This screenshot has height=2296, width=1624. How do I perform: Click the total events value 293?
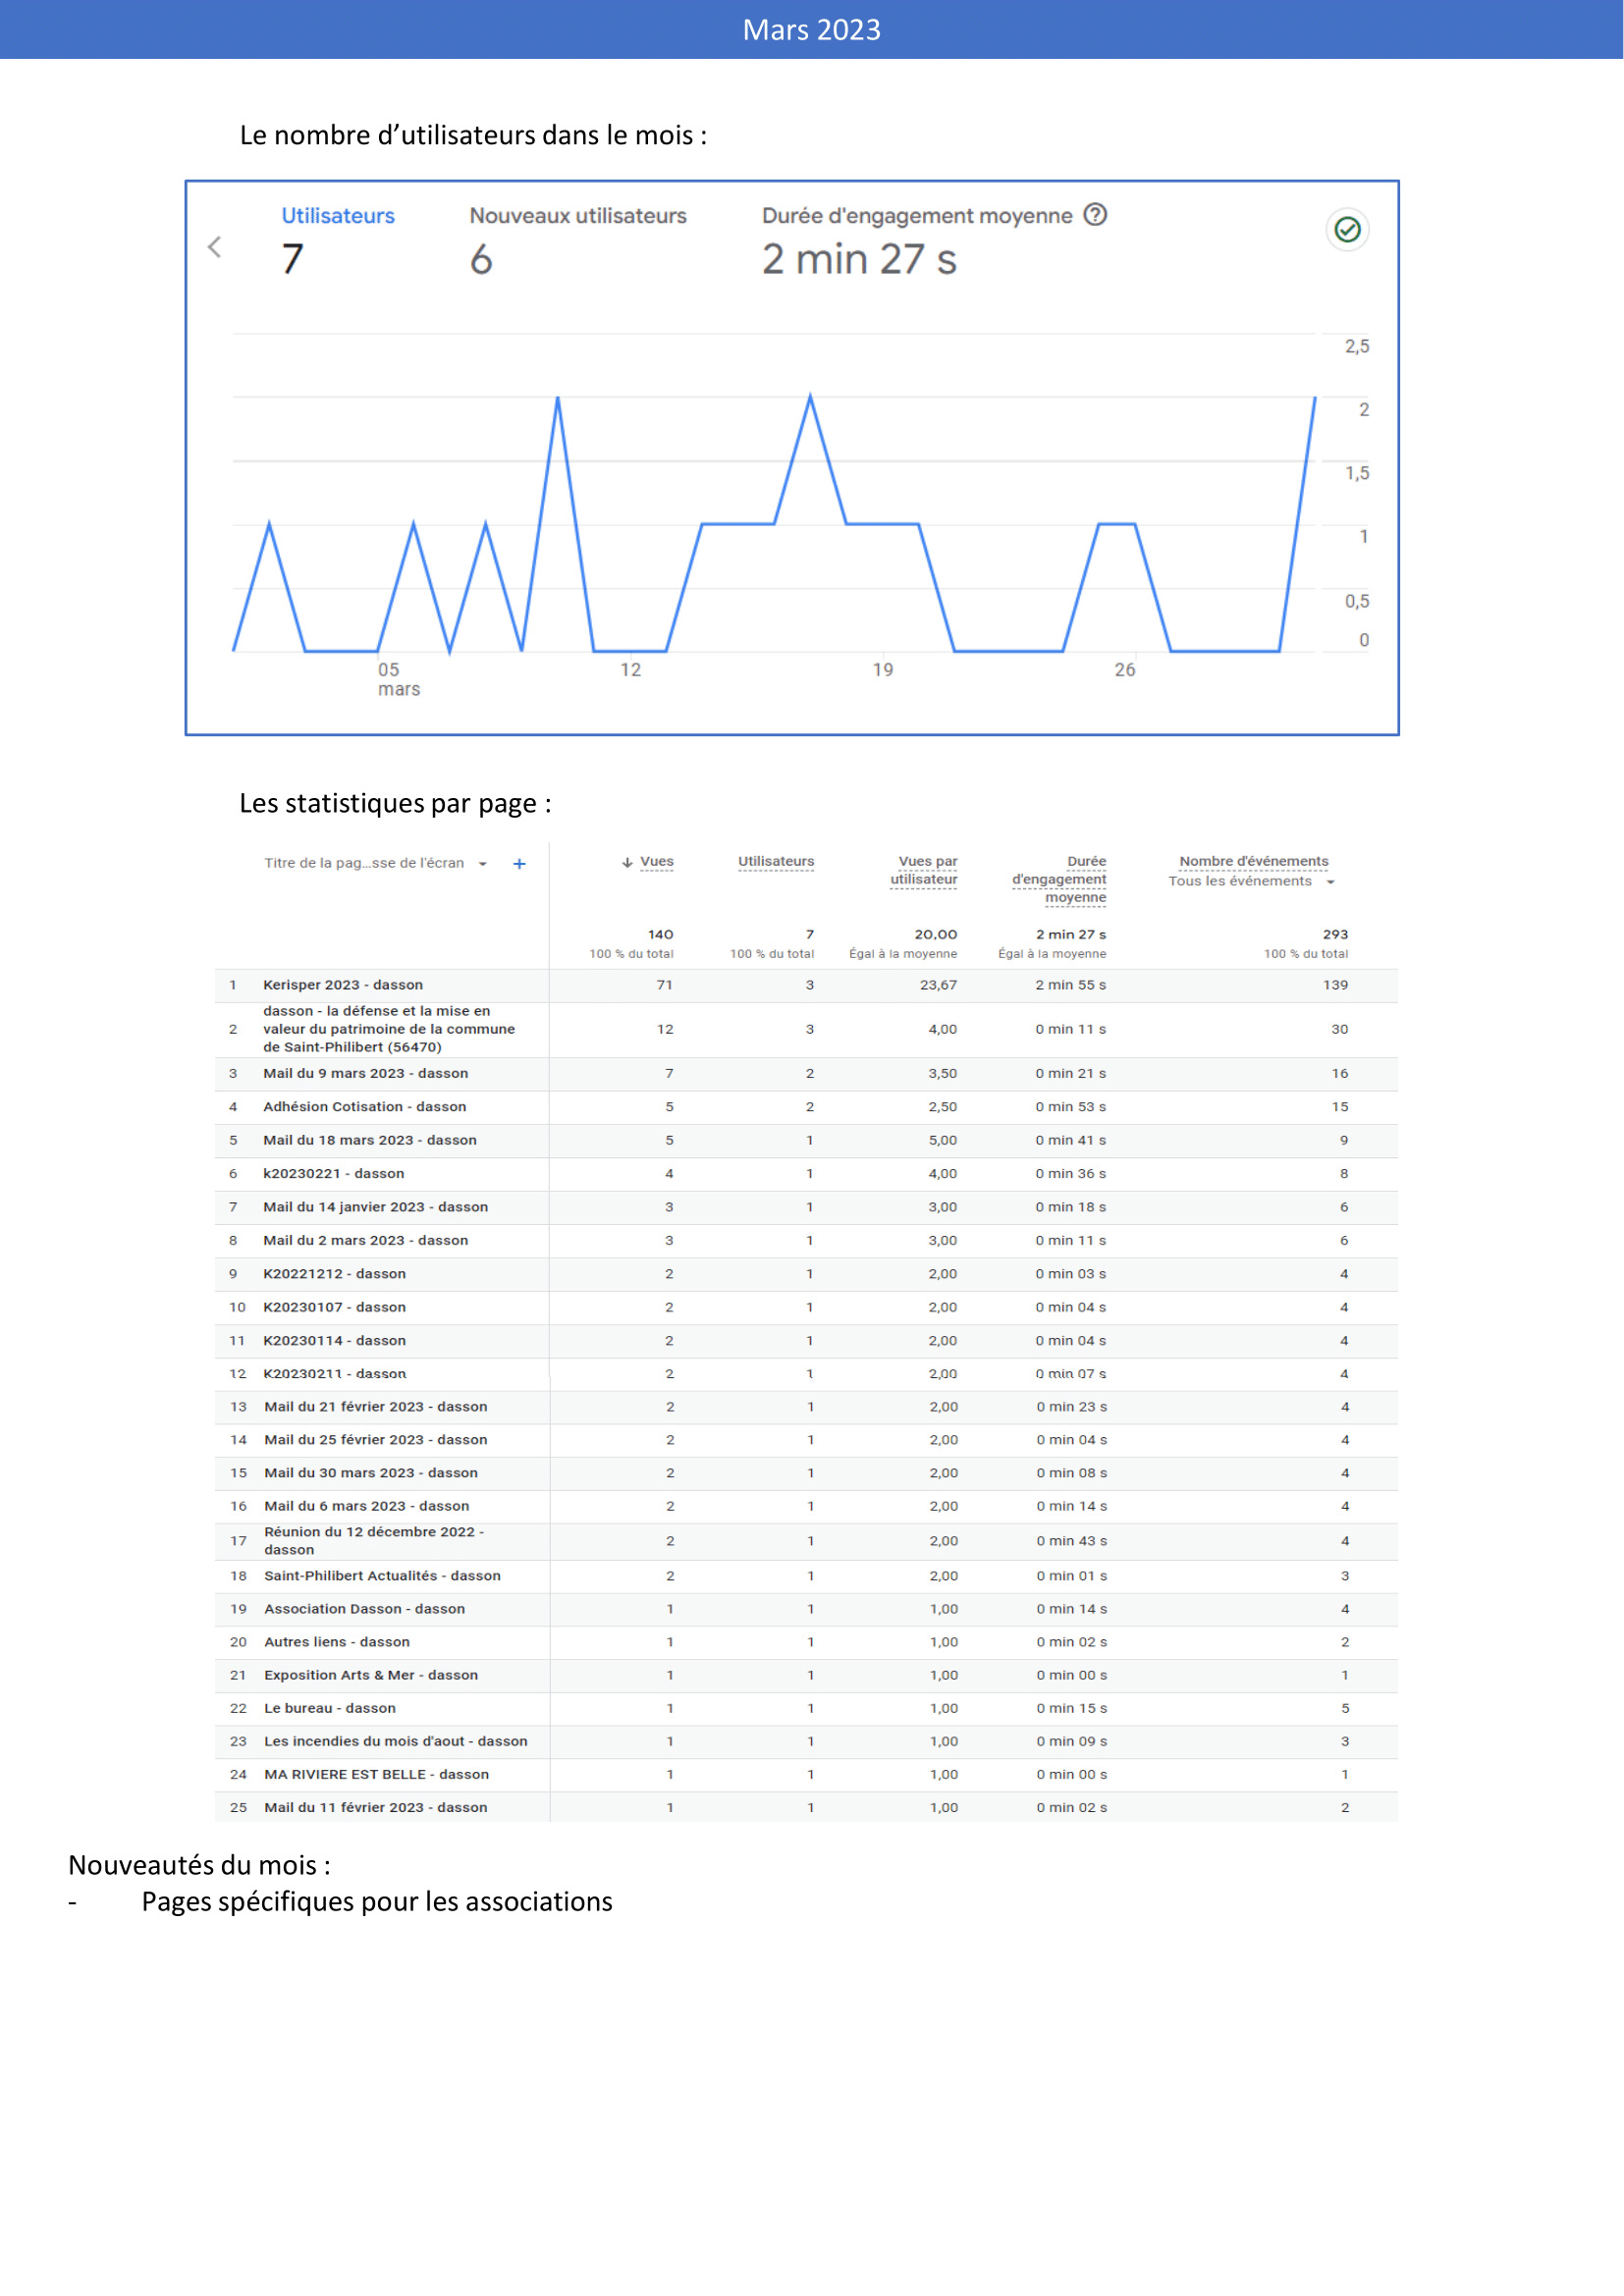pyautogui.click(x=1336, y=935)
